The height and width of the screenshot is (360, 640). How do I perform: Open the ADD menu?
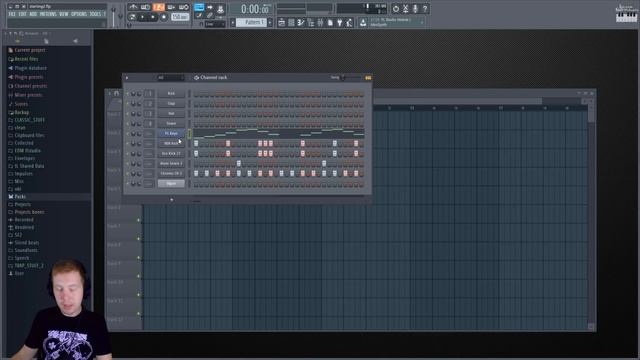33,14
